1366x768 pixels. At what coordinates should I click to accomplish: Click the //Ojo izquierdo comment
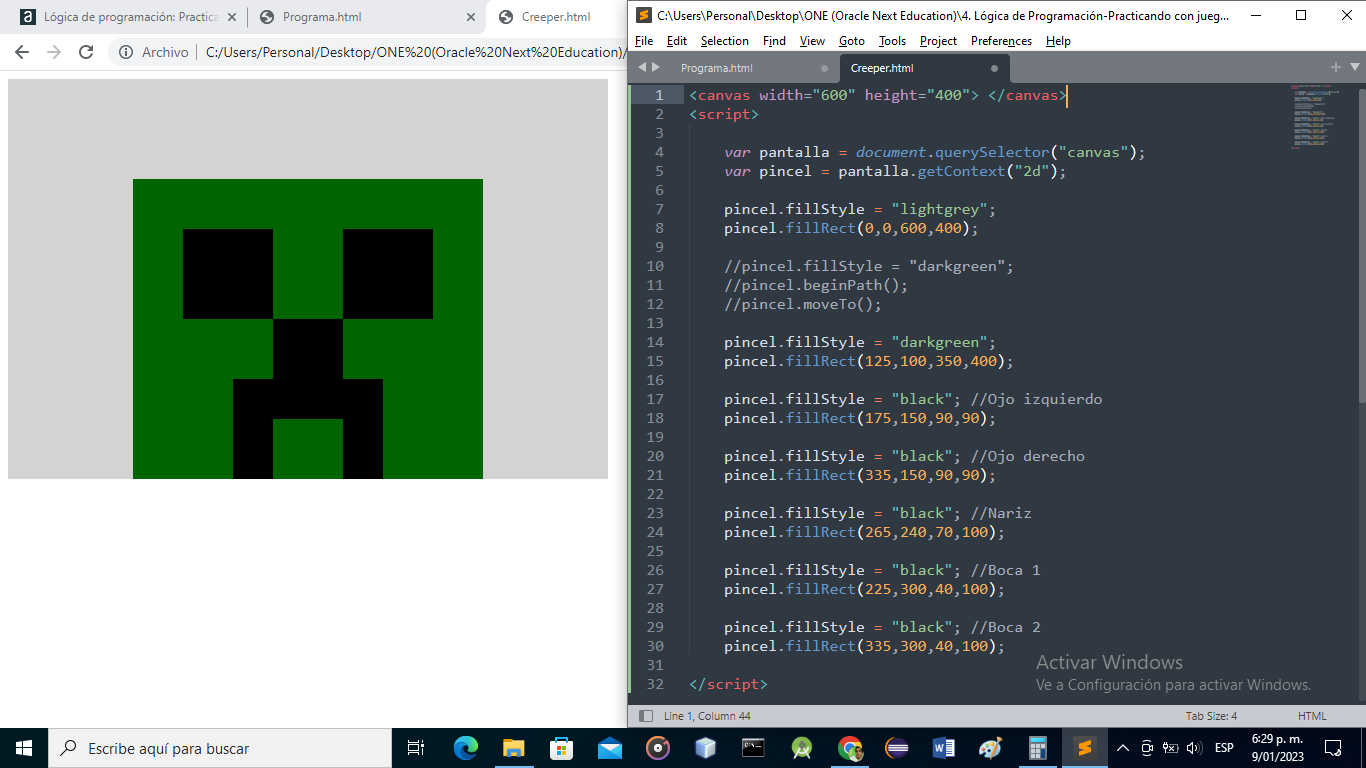(x=1036, y=399)
